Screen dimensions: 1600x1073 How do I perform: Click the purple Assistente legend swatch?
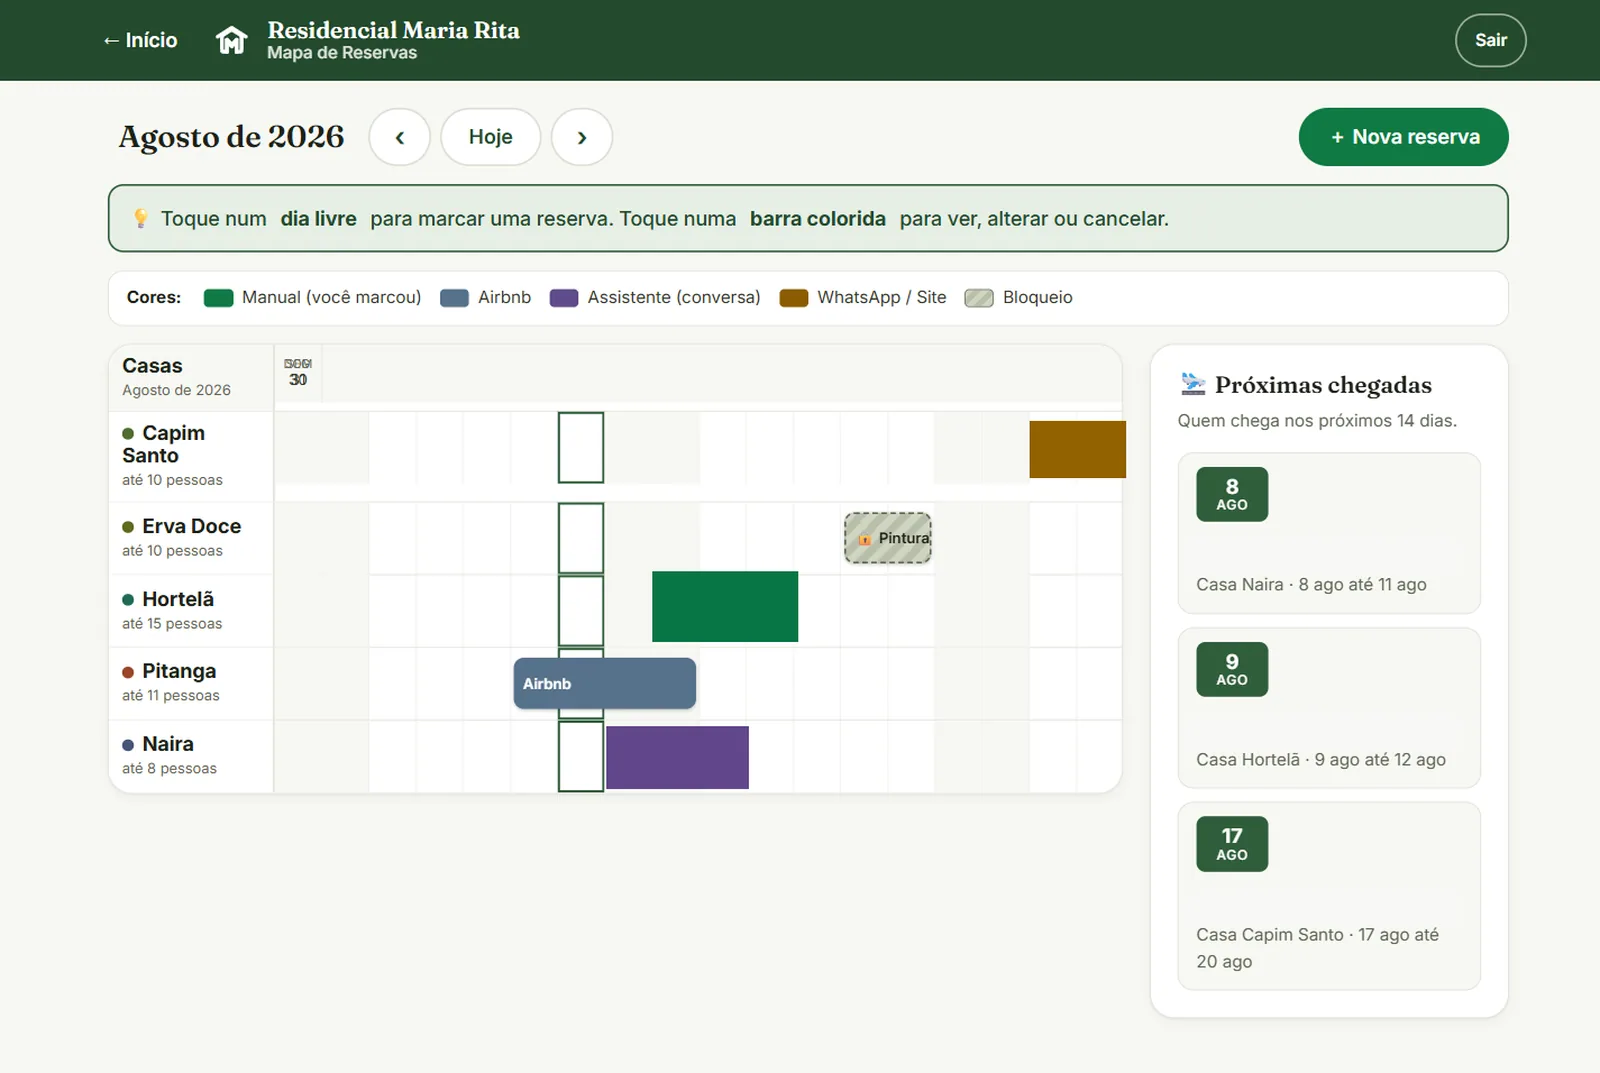564,298
